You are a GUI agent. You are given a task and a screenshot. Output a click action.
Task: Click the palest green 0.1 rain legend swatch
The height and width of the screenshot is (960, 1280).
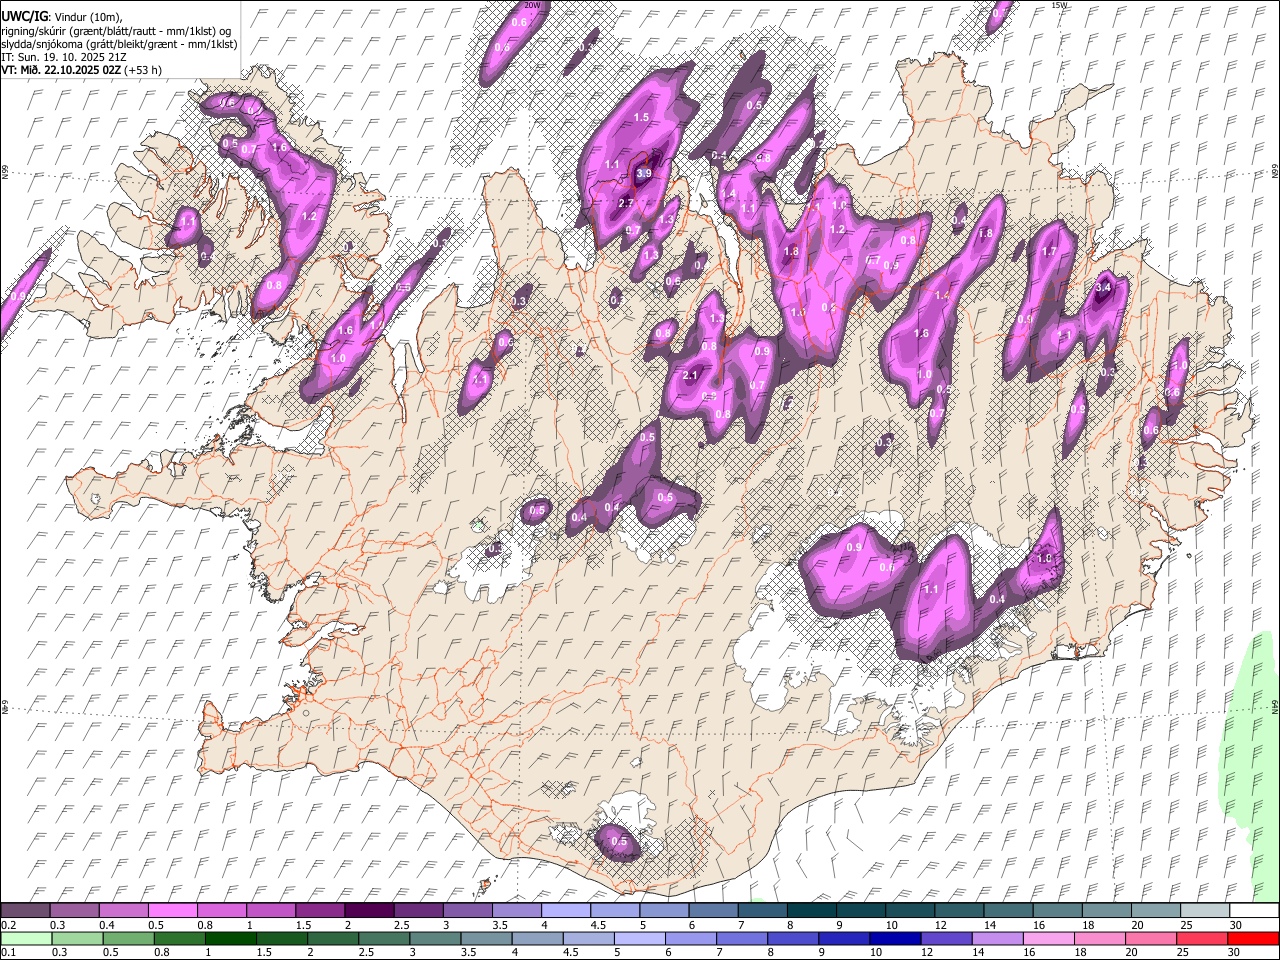point(26,938)
